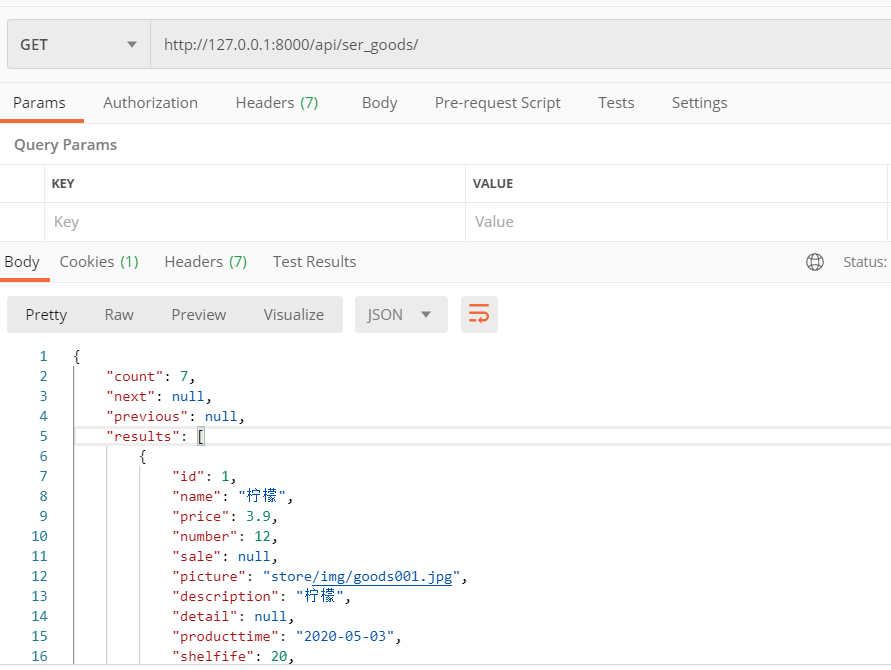Open the JSON format dropdown

click(x=401, y=314)
